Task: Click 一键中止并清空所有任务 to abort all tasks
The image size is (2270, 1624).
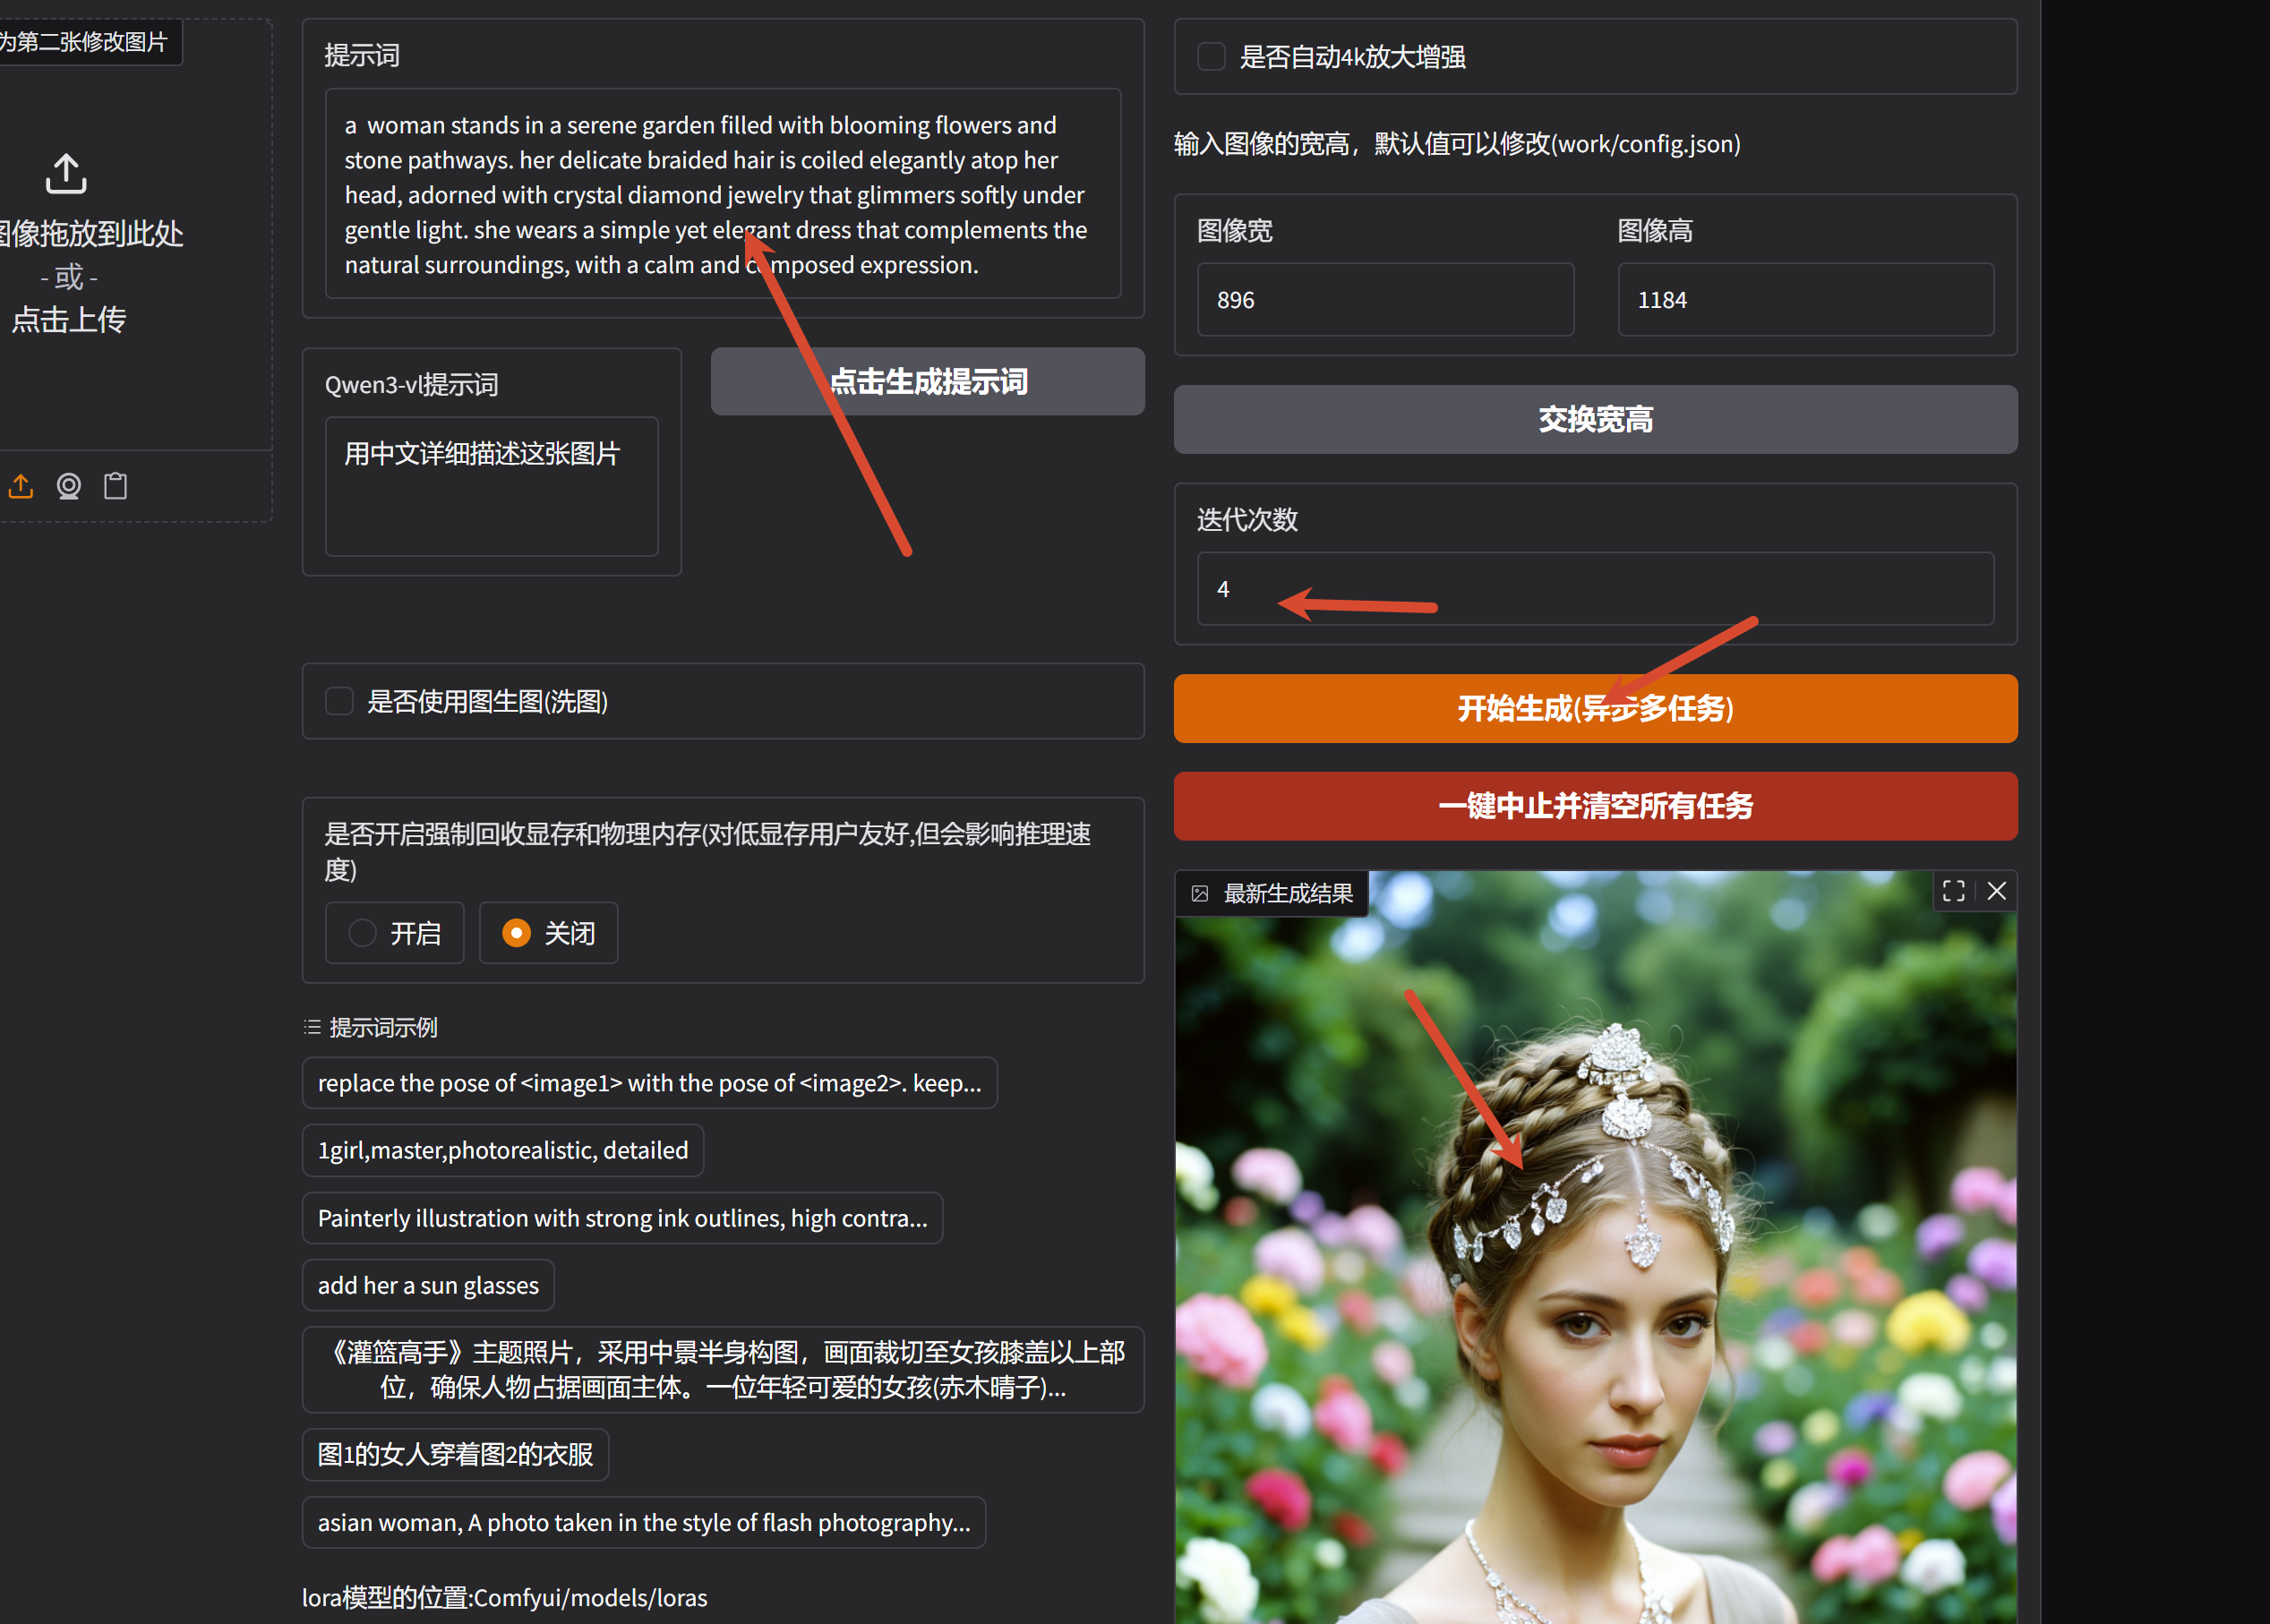Action: pos(1595,806)
